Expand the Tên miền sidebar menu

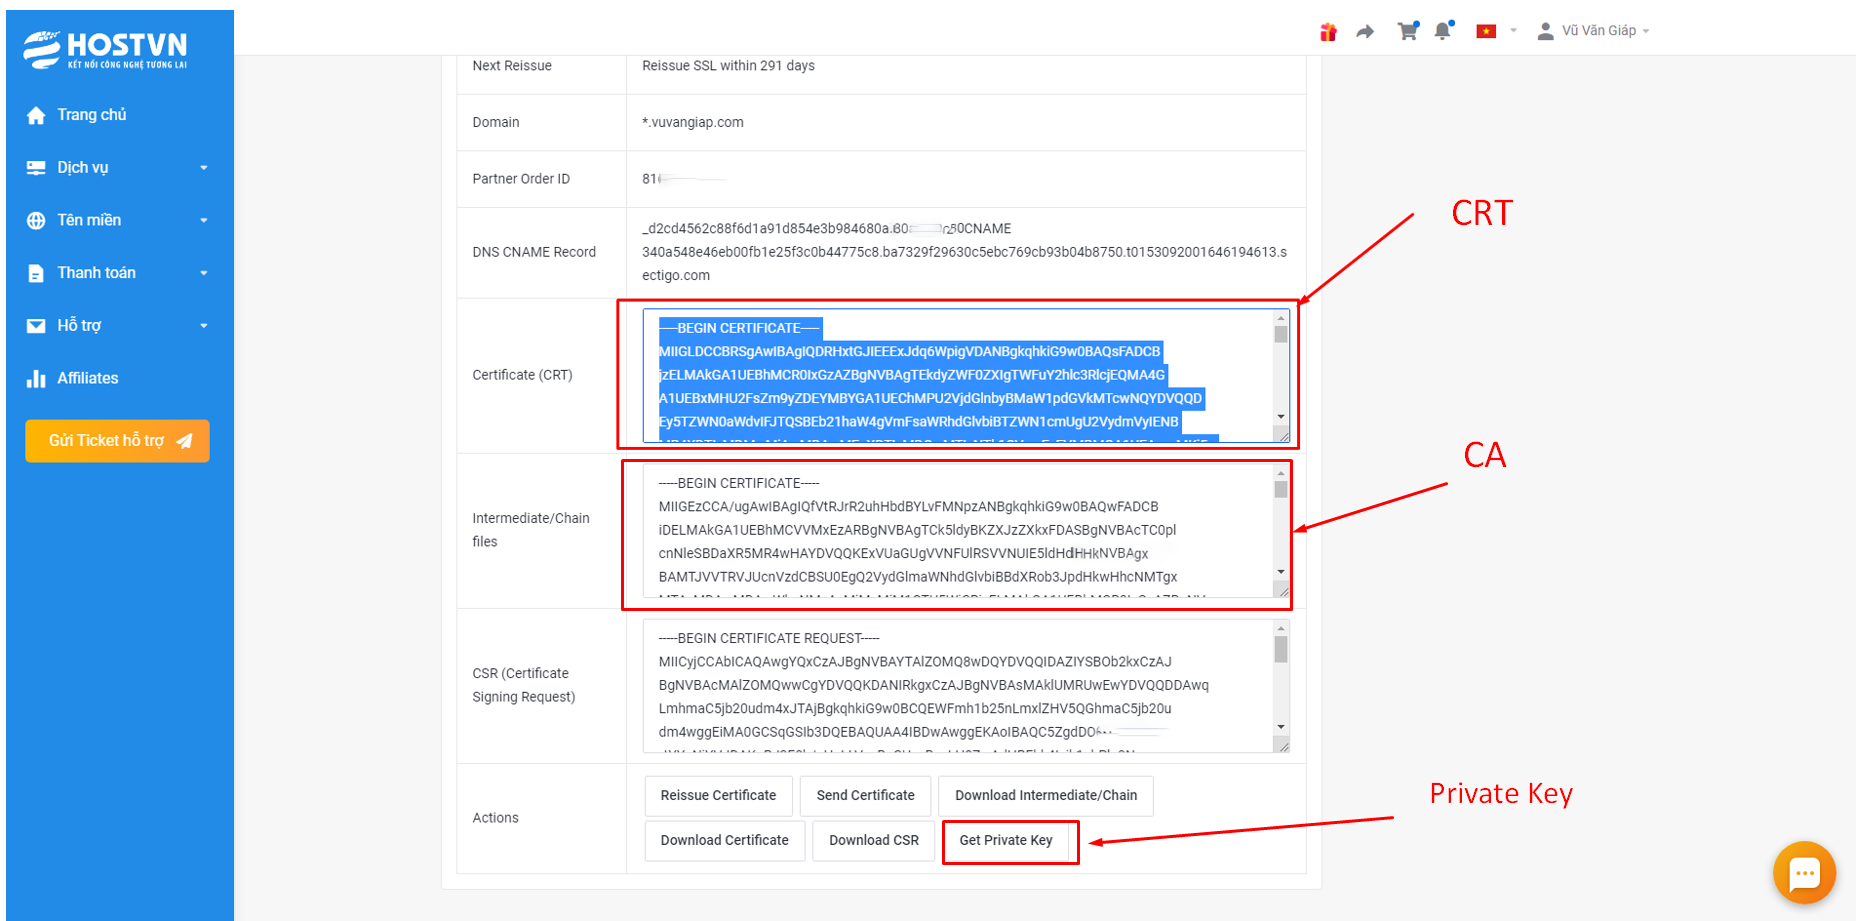(117, 220)
